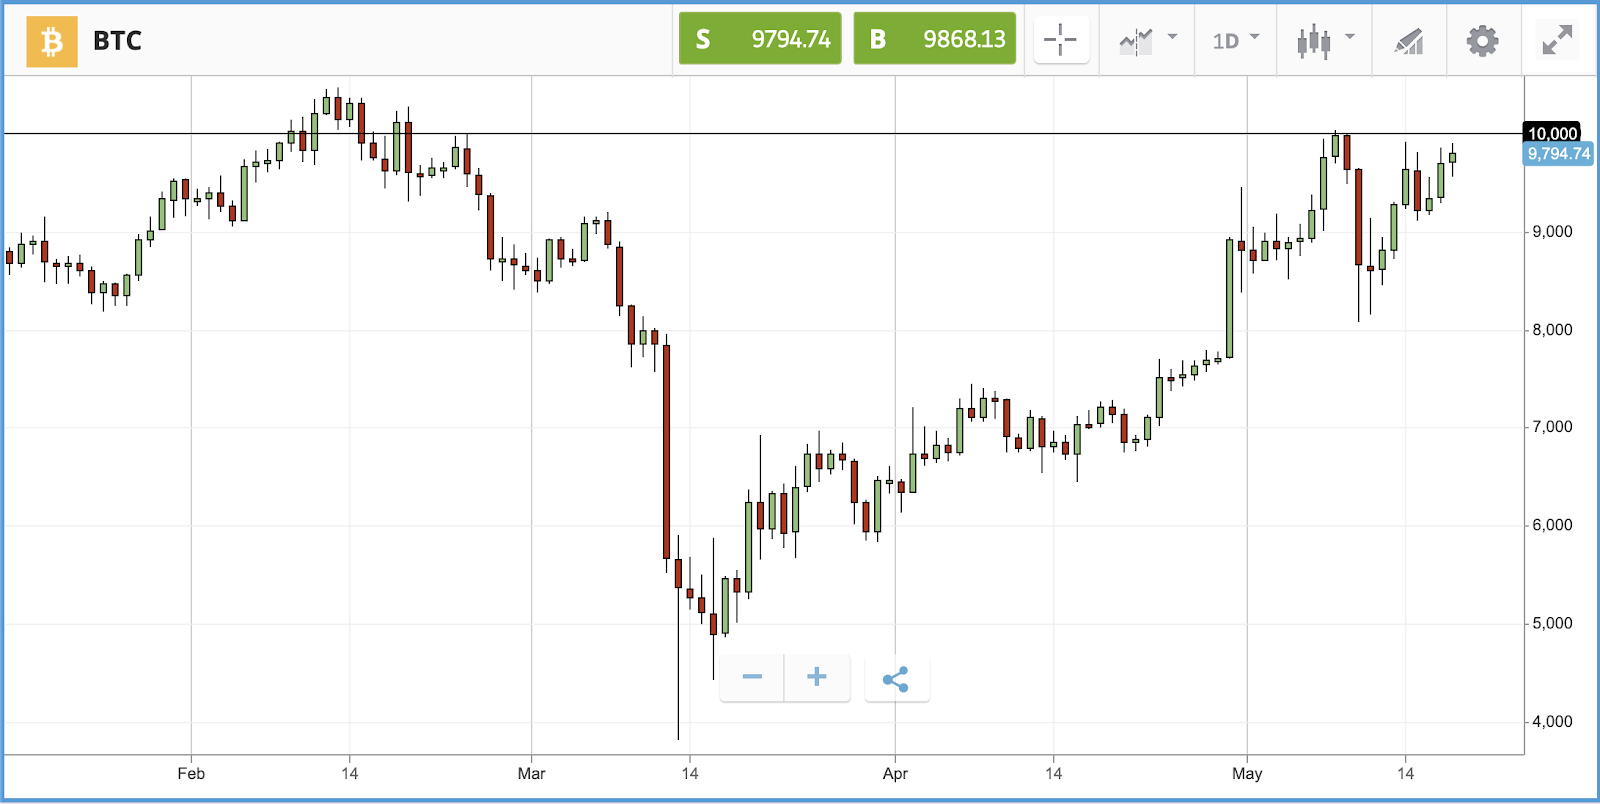Open the candlestick chart type dropdown
The height and width of the screenshot is (804, 1600).
[x=1325, y=41]
